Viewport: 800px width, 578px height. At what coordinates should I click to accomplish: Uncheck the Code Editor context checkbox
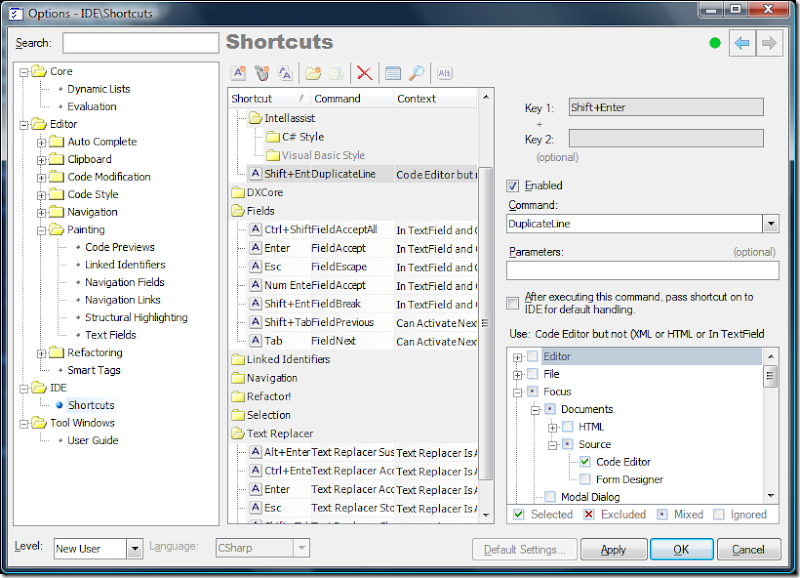(585, 462)
